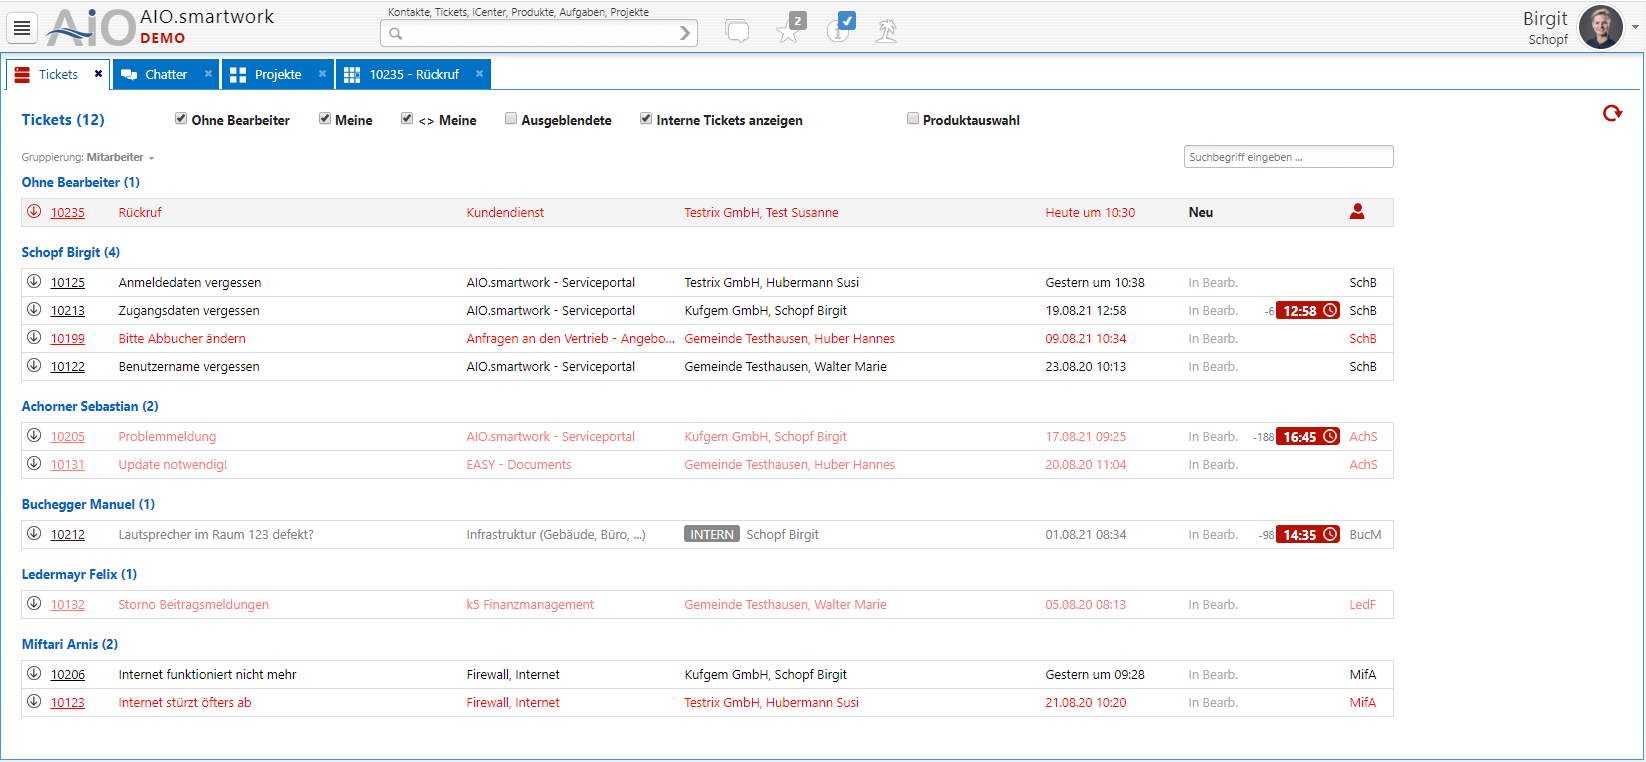
Task: Switch to the Chatter tab
Action: click(165, 75)
